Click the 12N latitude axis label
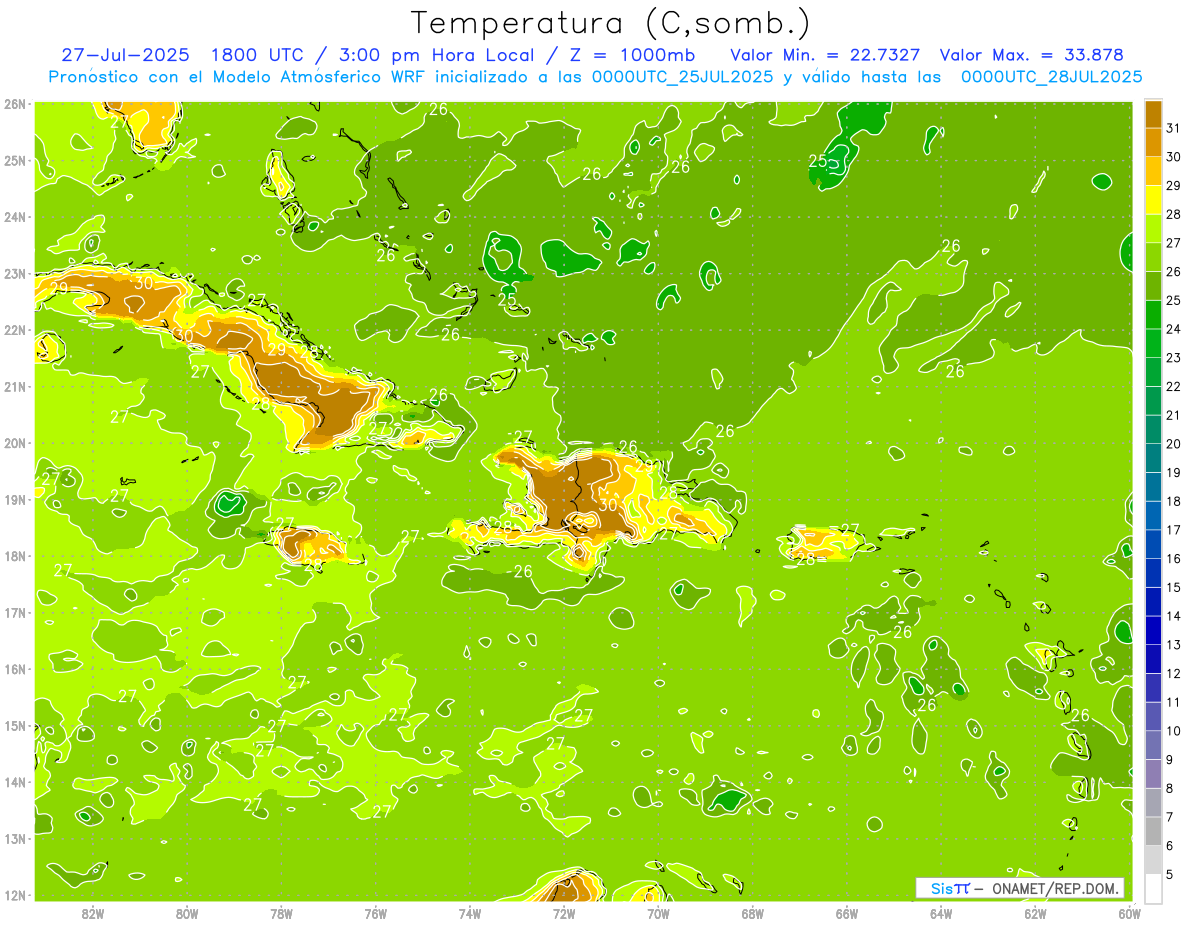Image resolution: width=1200 pixels, height=927 pixels. (15, 895)
